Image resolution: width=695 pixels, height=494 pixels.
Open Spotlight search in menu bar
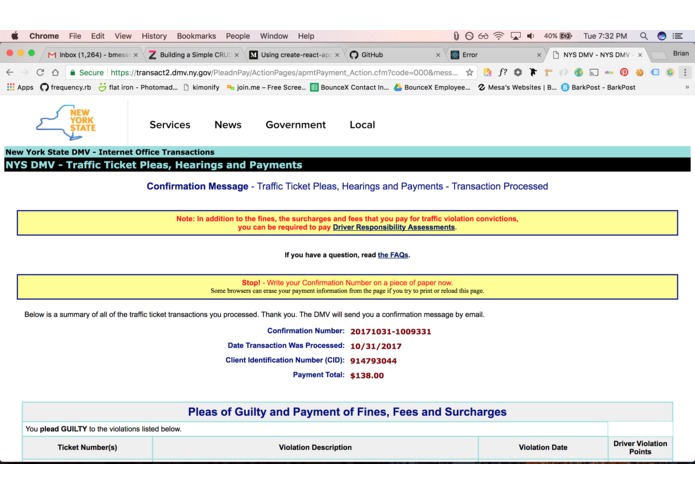pyautogui.click(x=644, y=36)
